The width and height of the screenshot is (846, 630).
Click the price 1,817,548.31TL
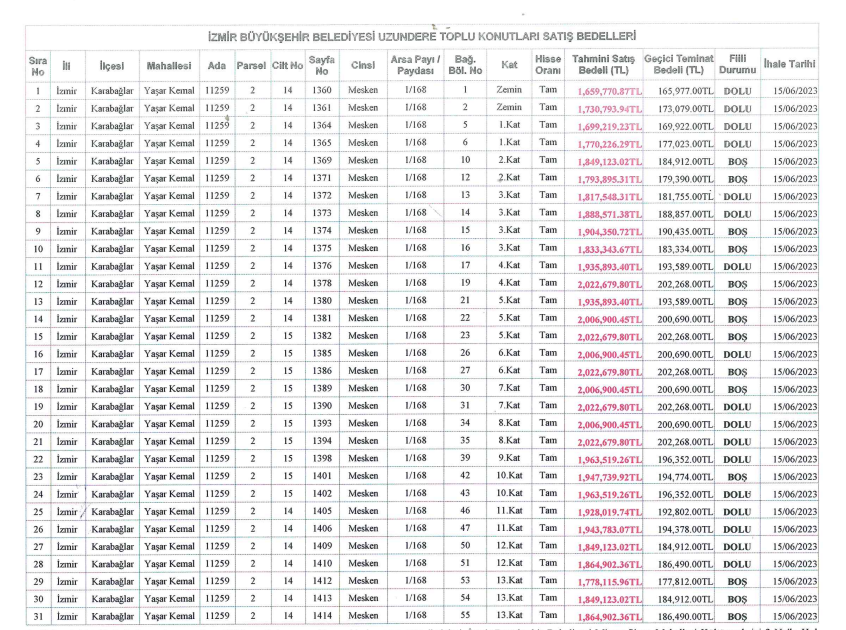610,197
